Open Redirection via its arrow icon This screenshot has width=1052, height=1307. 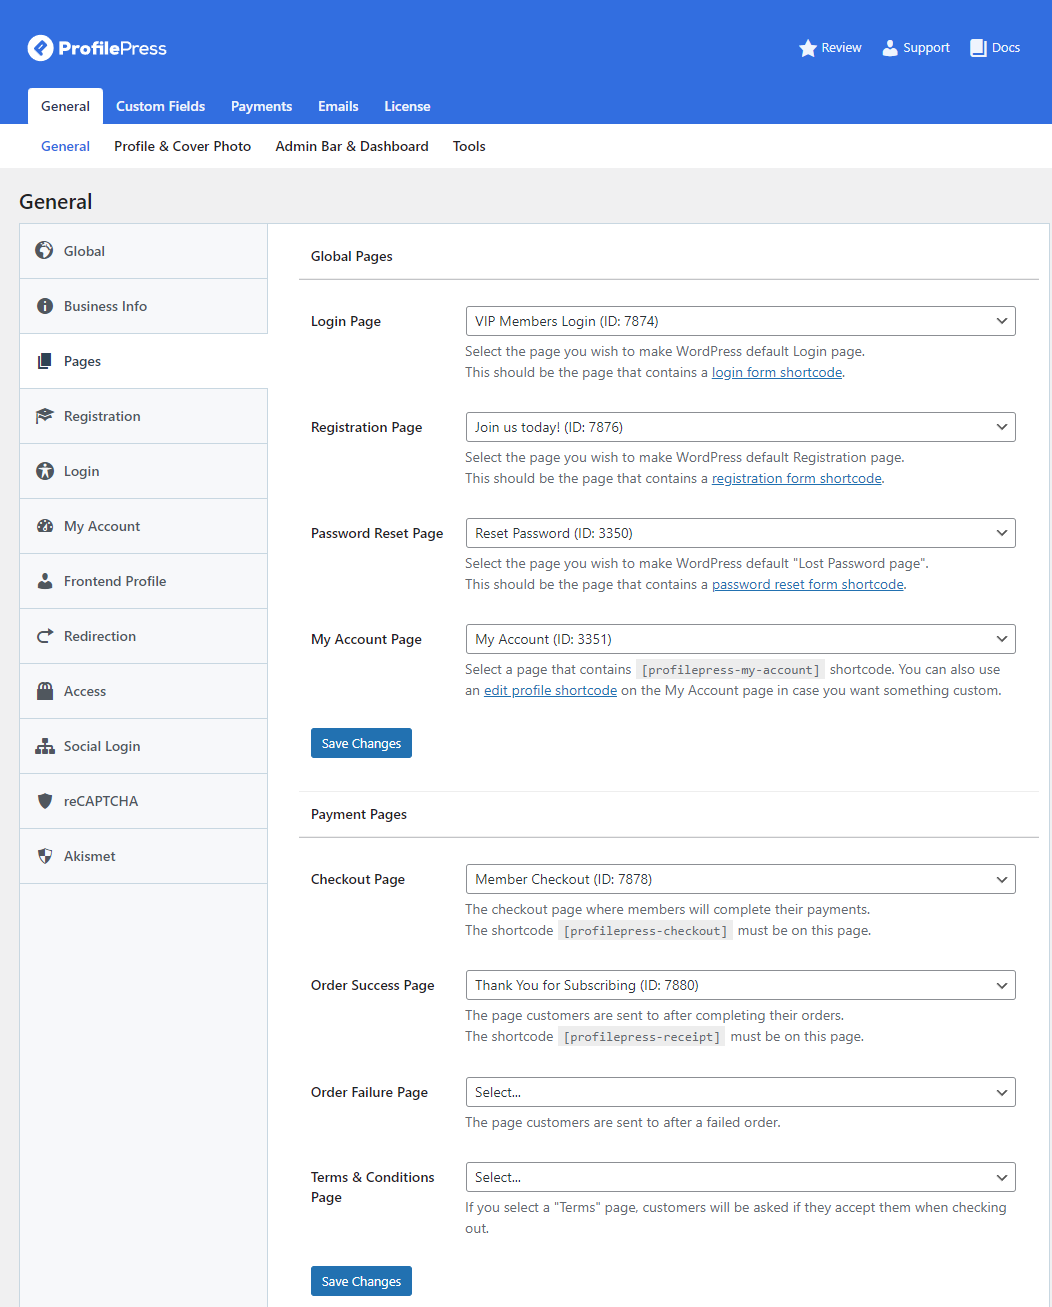[x=44, y=636]
